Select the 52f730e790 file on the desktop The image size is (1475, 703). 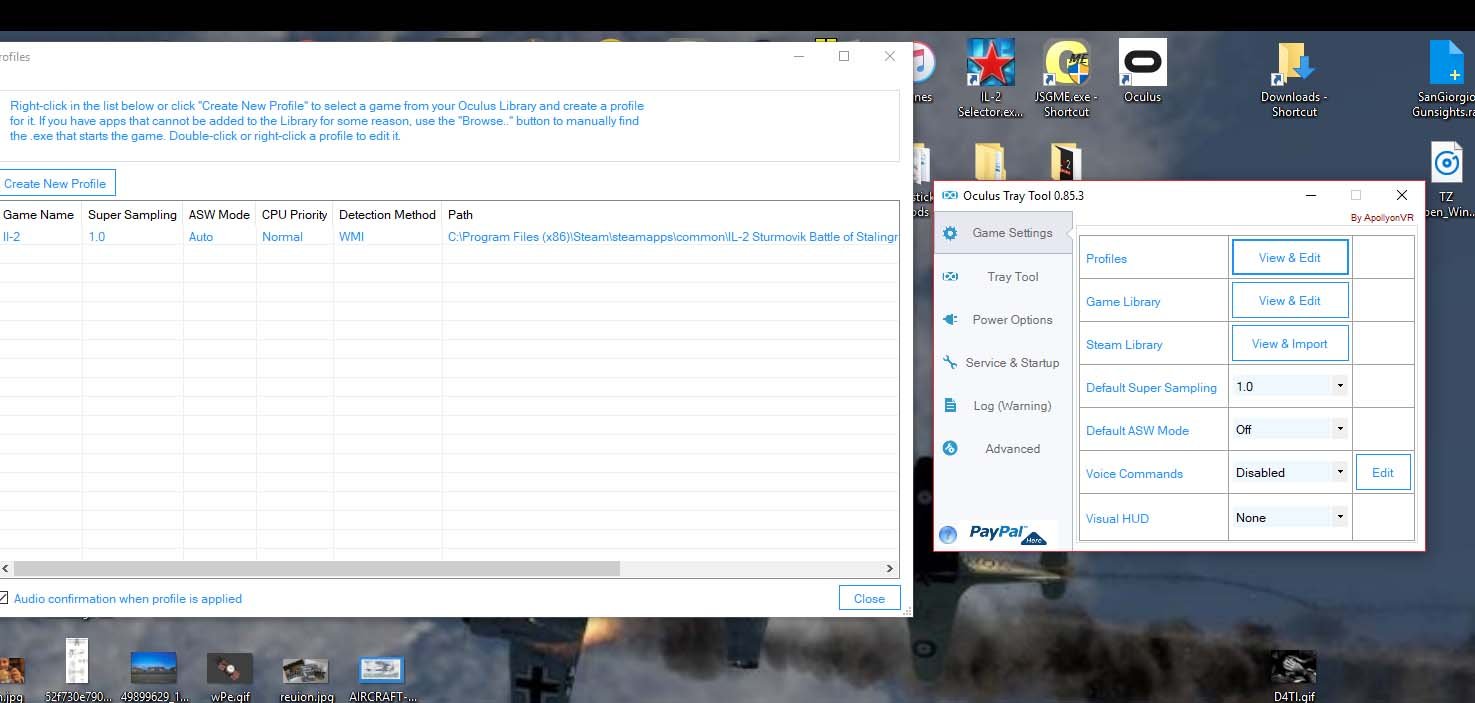coord(76,670)
